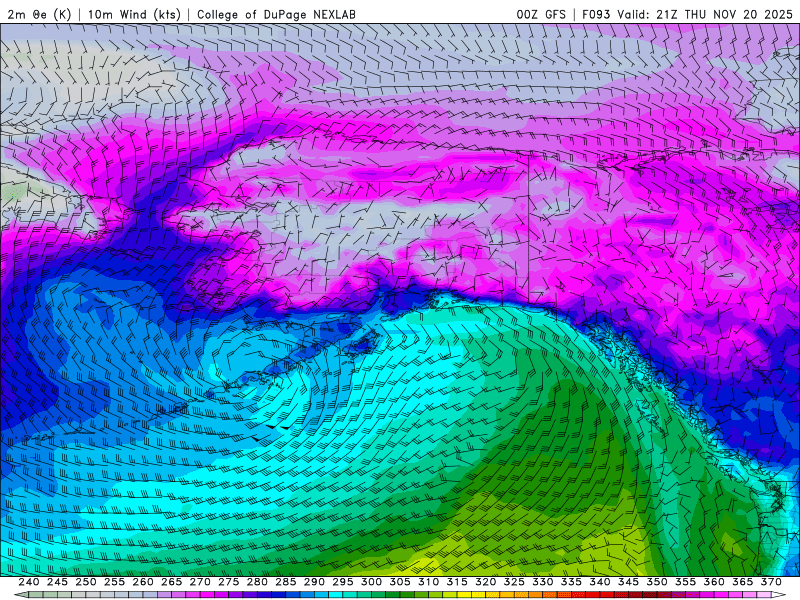Viewport: 800px width, 600px height.
Task: Click the '10m Wind (kts)' header label
Action: click(x=134, y=14)
